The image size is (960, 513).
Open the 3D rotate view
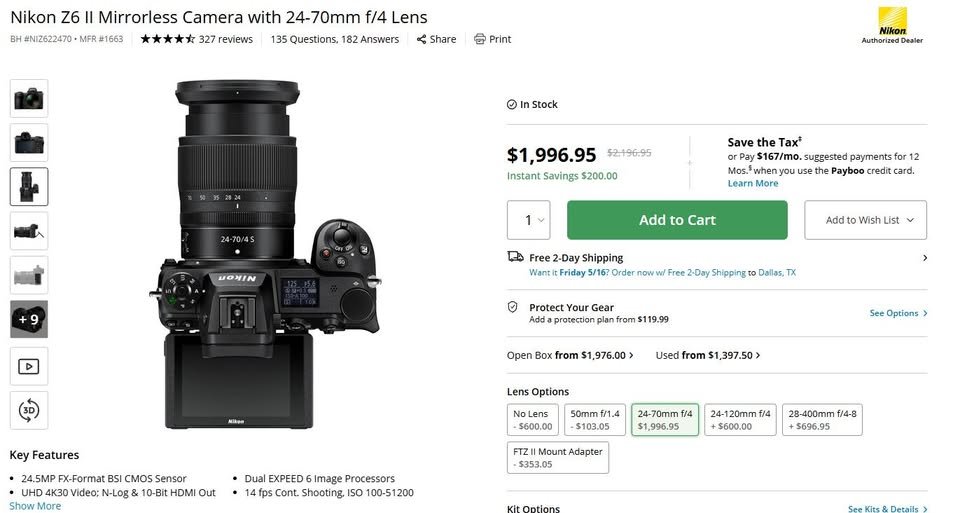(29, 410)
